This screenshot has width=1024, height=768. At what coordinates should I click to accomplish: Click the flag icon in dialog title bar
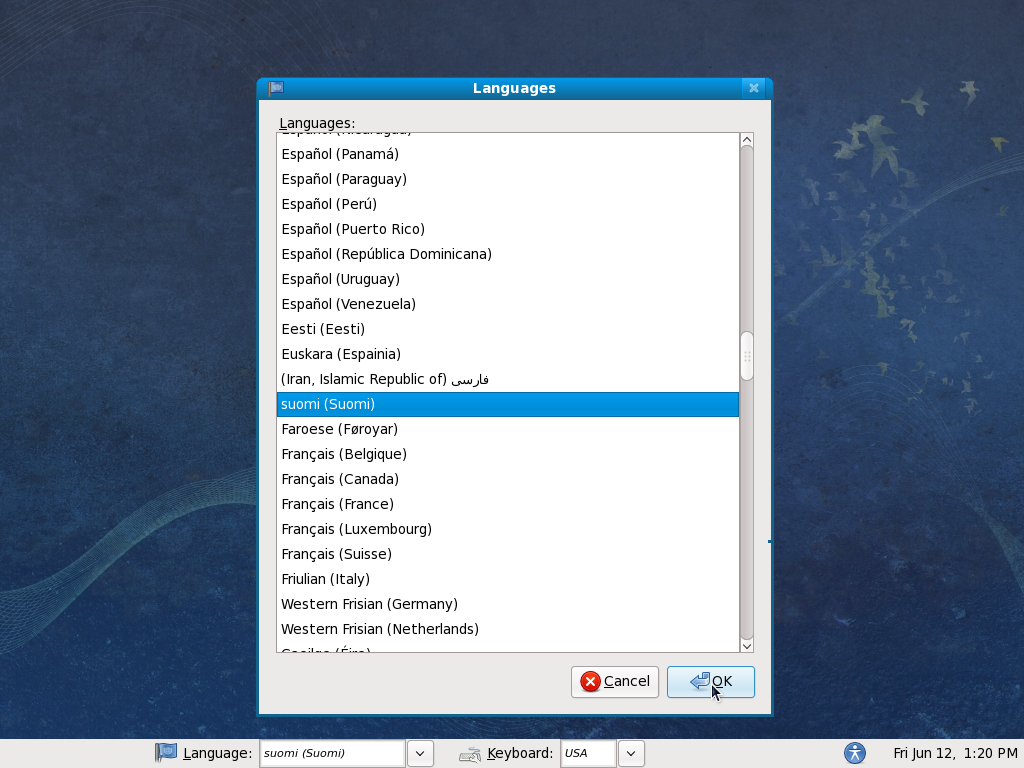276,88
